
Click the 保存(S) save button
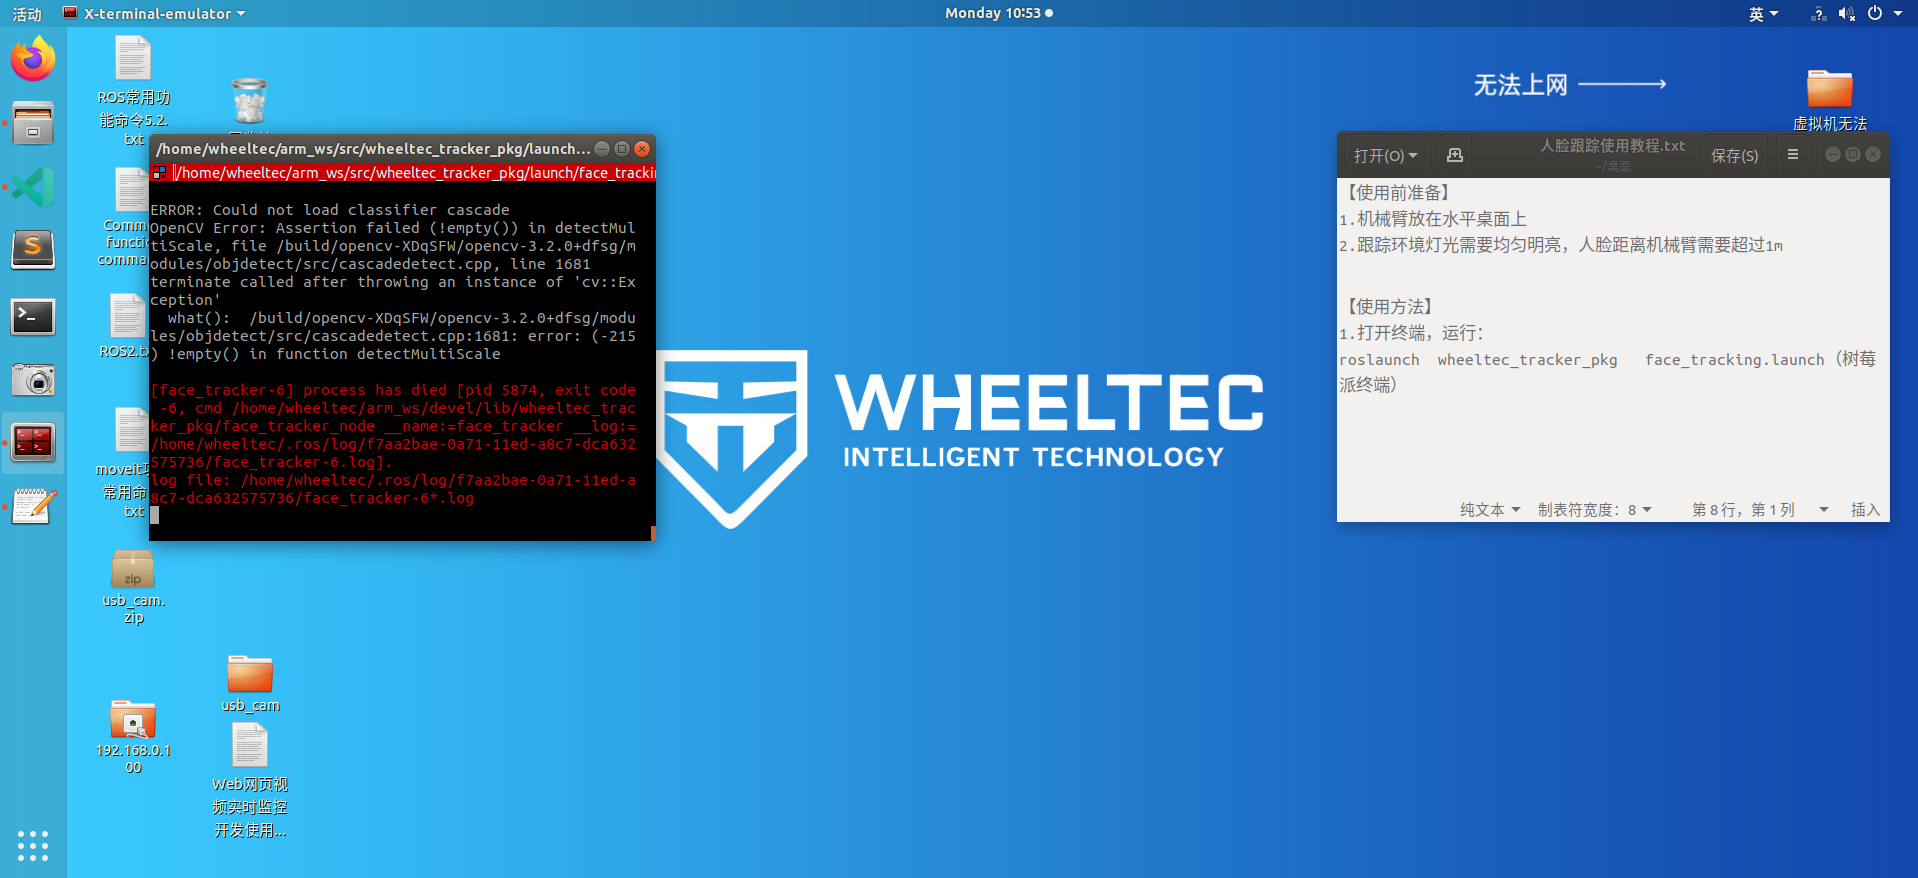[1735, 155]
